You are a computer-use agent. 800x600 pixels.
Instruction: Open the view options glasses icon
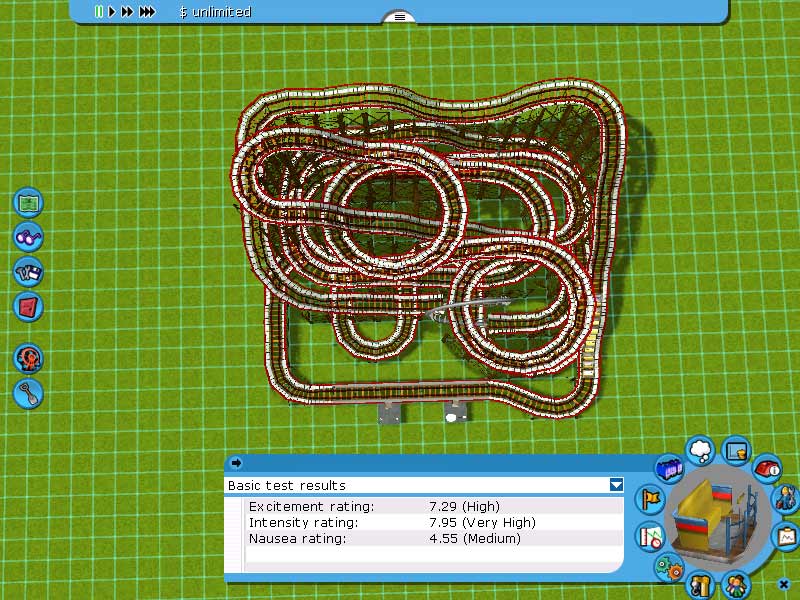(x=28, y=237)
